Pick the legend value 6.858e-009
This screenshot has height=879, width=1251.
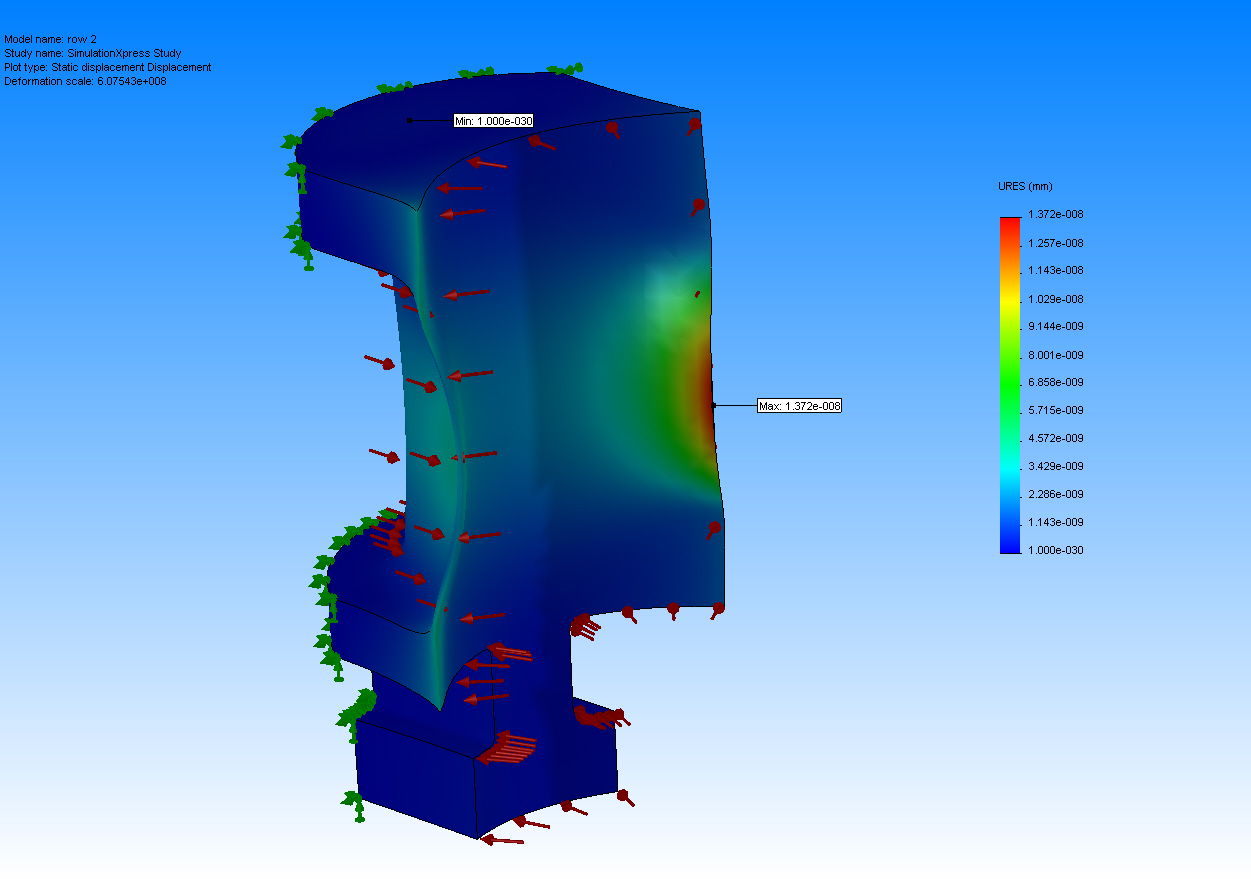(x=1056, y=383)
